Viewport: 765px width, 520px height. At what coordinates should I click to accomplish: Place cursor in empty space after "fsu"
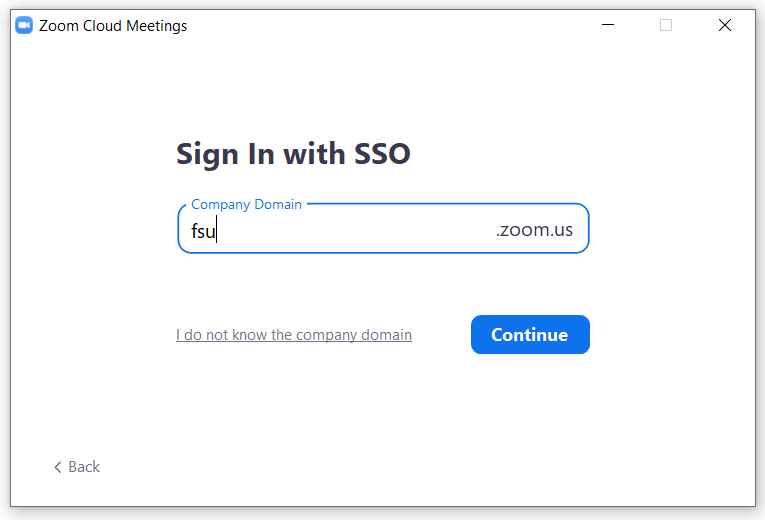(350, 231)
